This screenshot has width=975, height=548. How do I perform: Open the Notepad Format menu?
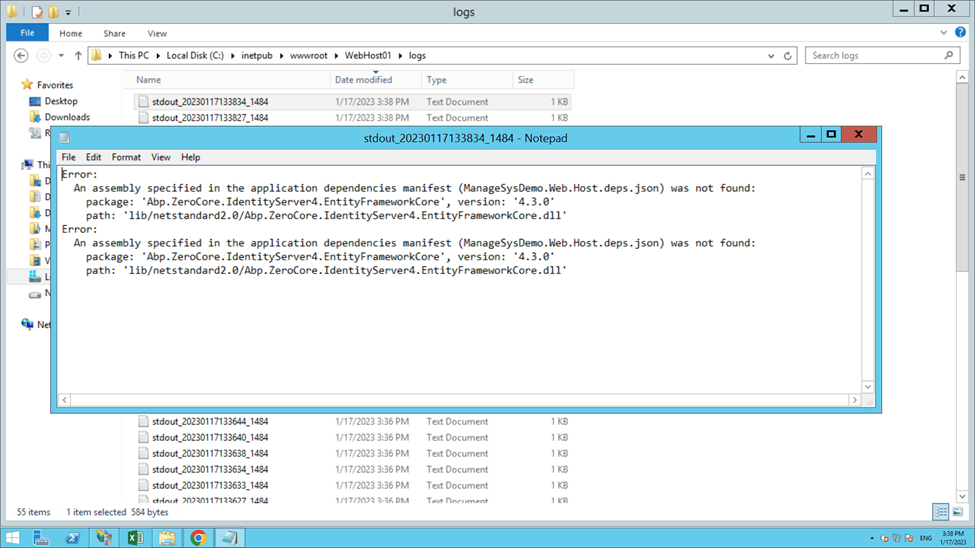click(x=126, y=157)
